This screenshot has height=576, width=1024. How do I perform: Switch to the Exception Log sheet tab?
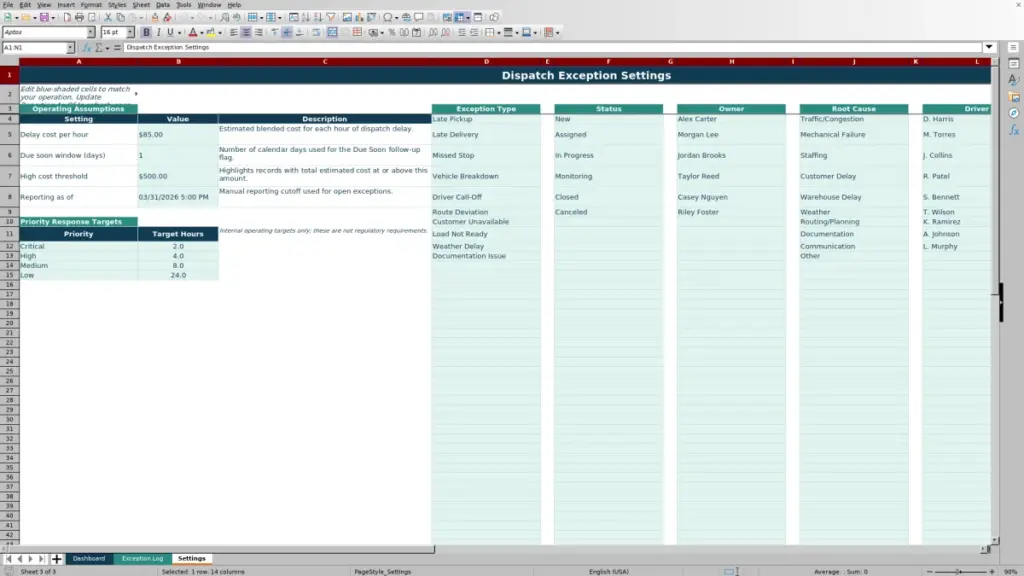pos(142,558)
